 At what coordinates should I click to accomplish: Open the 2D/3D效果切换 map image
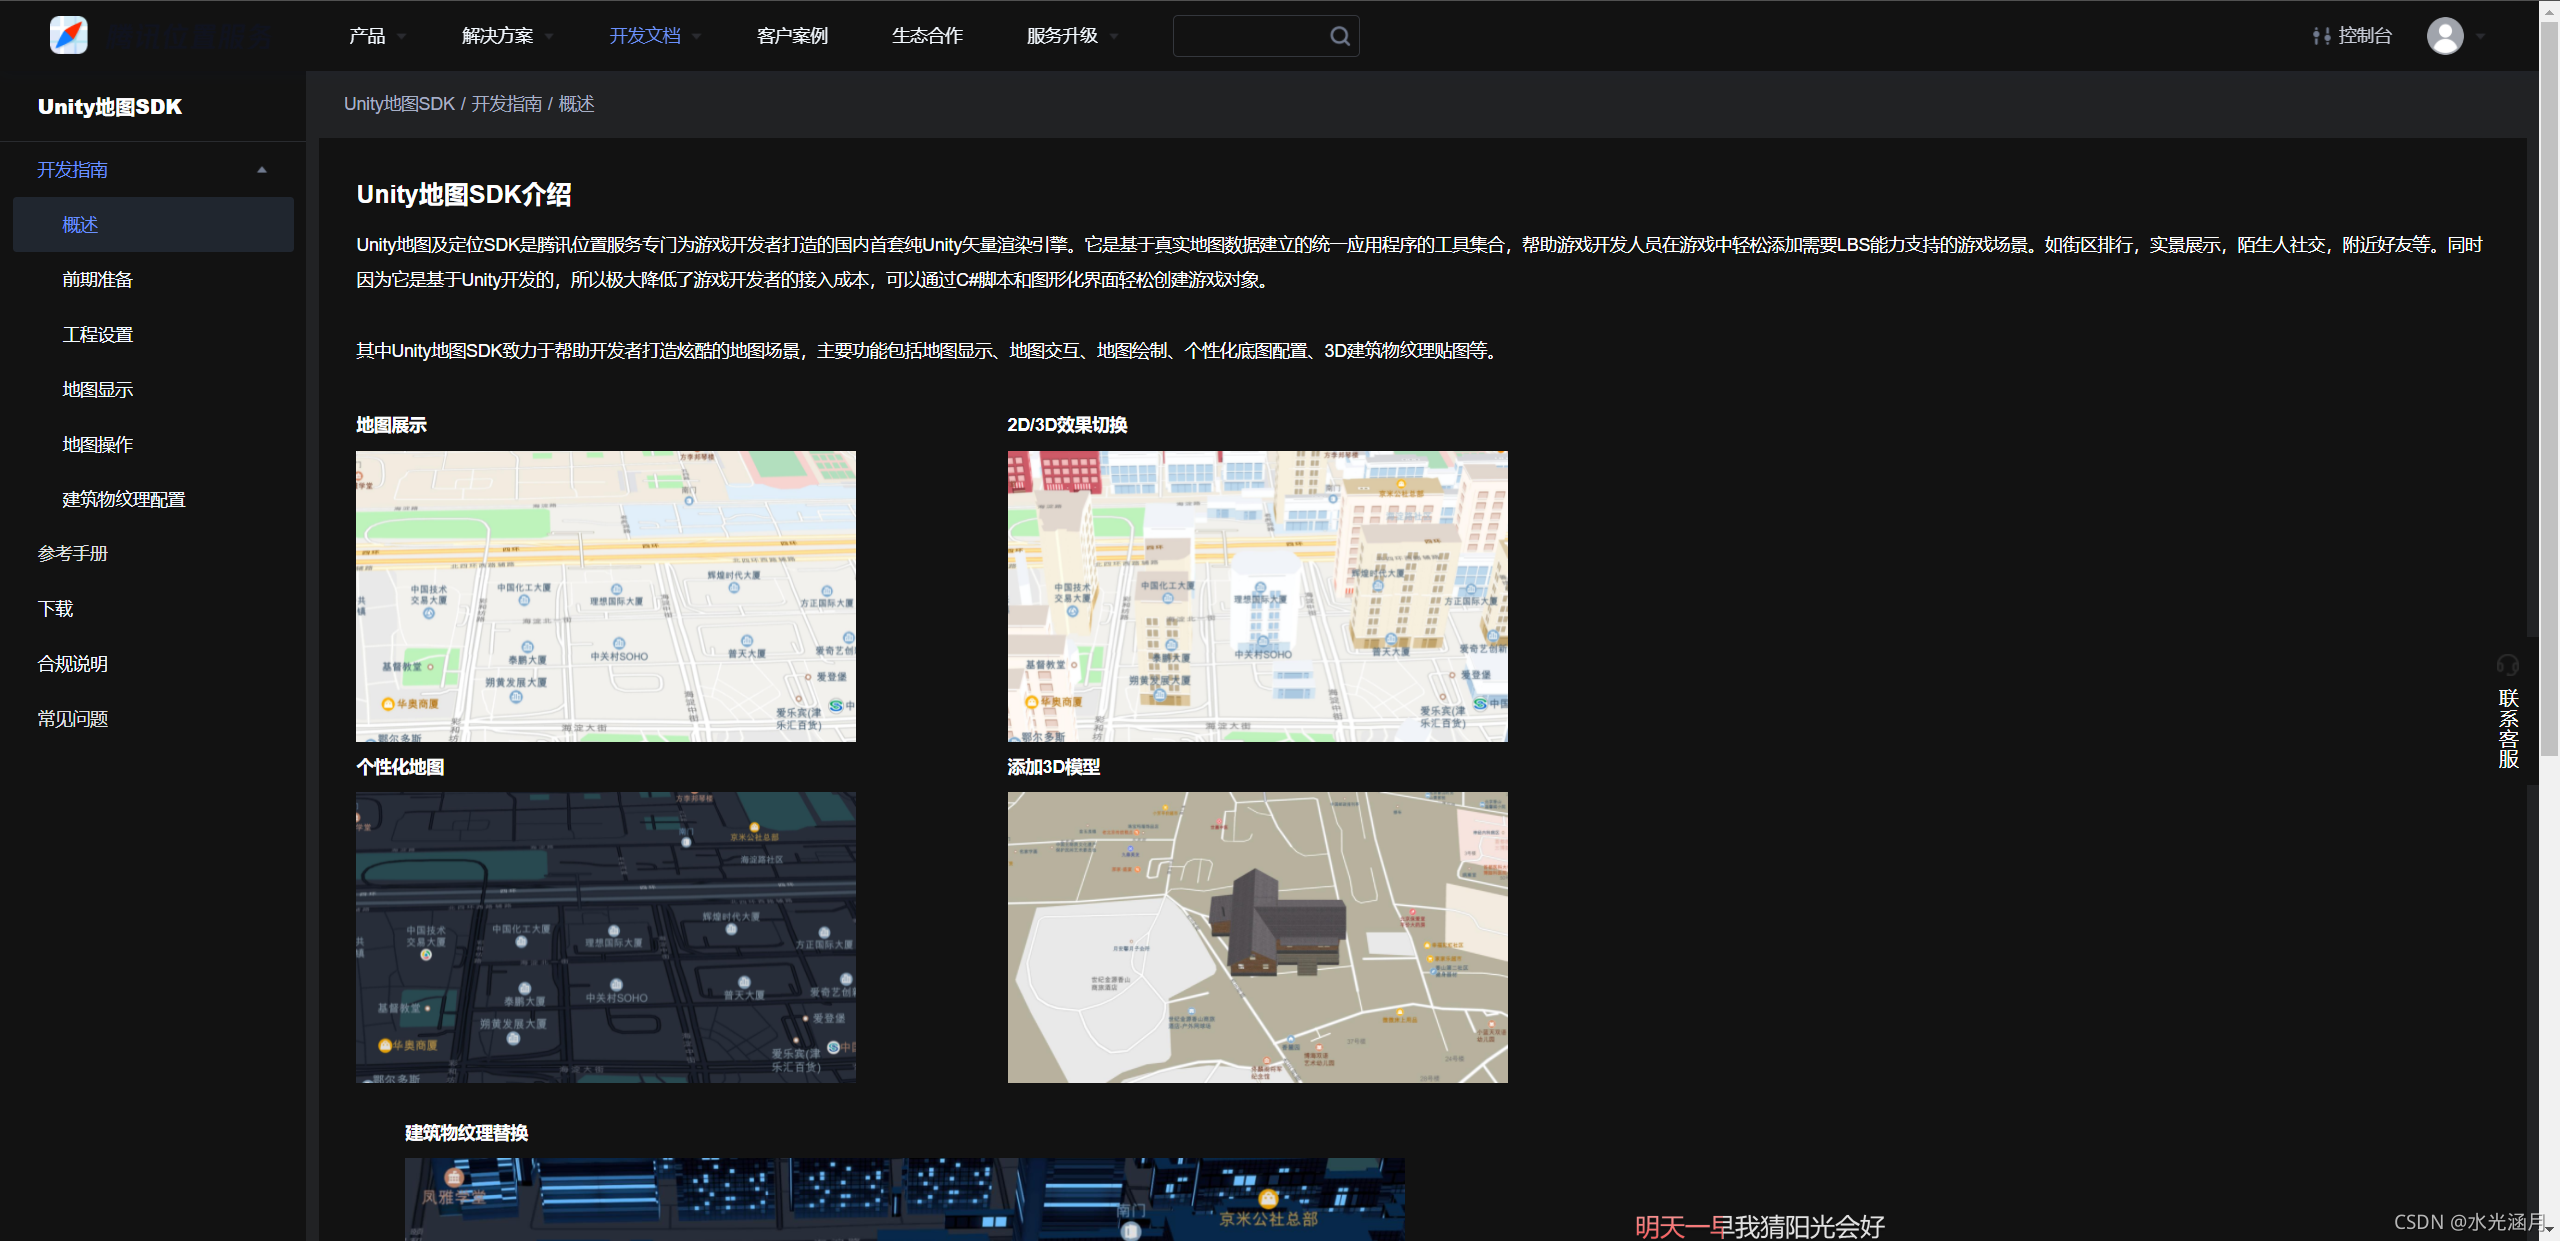[x=1257, y=596]
